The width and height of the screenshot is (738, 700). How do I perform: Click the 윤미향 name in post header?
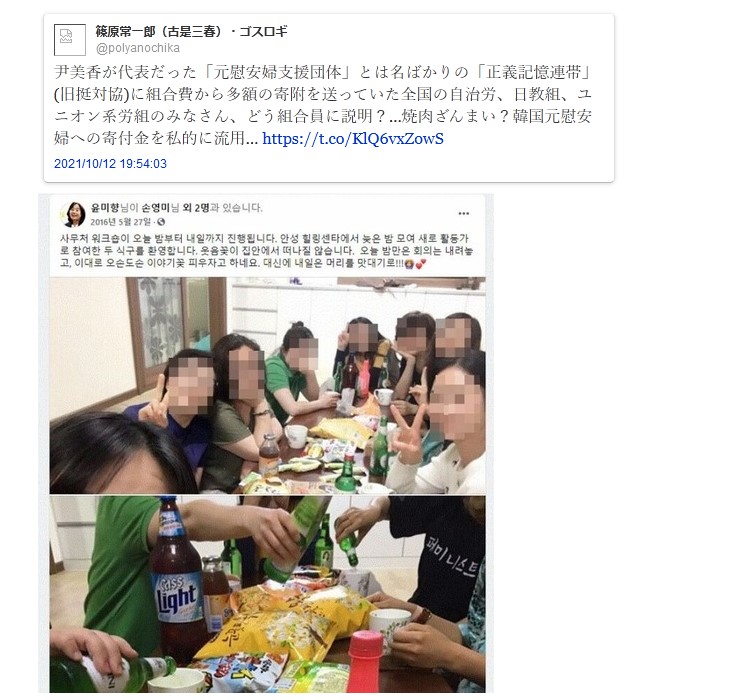click(105, 208)
